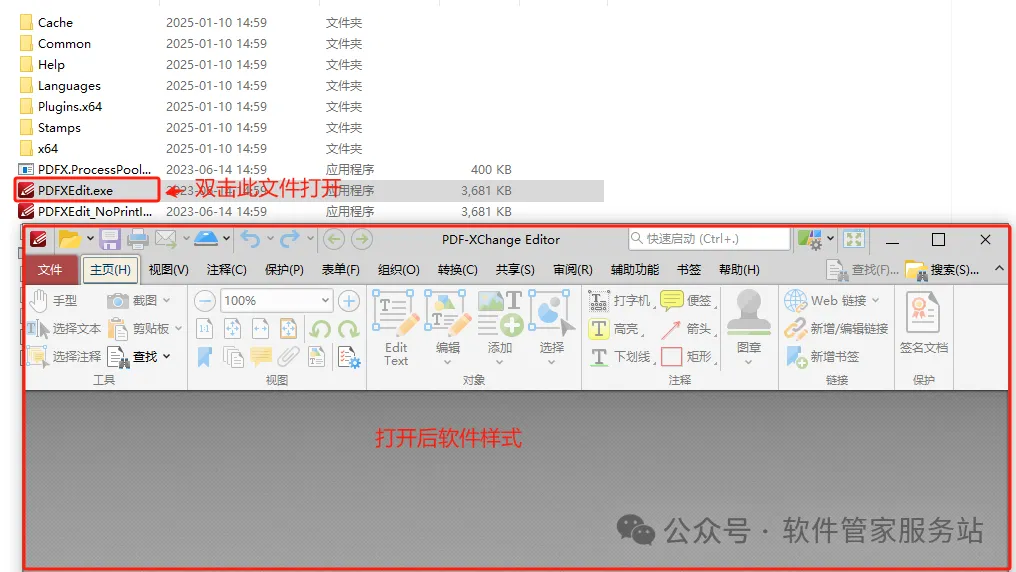Click the zoom out minus button
This screenshot has width=1016, height=572.
click(205, 301)
